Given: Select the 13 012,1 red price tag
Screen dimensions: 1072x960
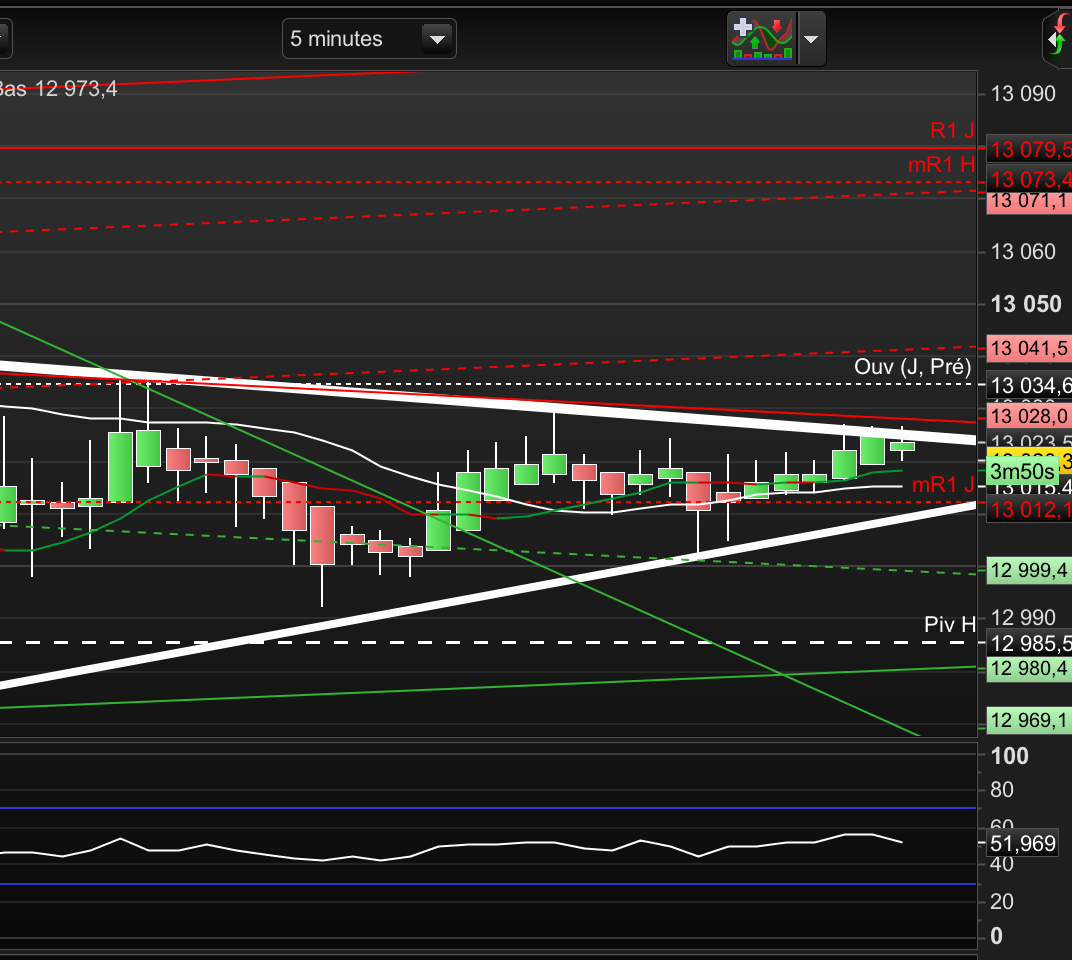Looking at the screenshot, I should click(1029, 509).
